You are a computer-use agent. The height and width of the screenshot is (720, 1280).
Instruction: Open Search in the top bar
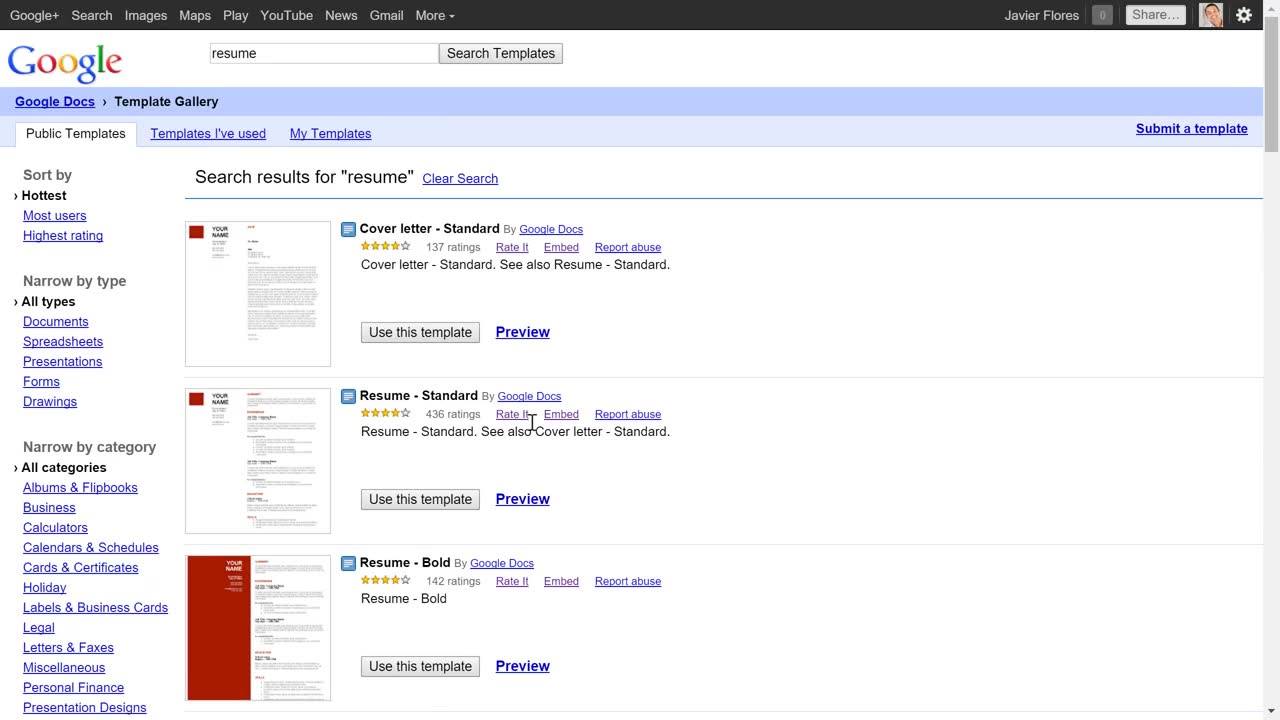pyautogui.click(x=92, y=15)
